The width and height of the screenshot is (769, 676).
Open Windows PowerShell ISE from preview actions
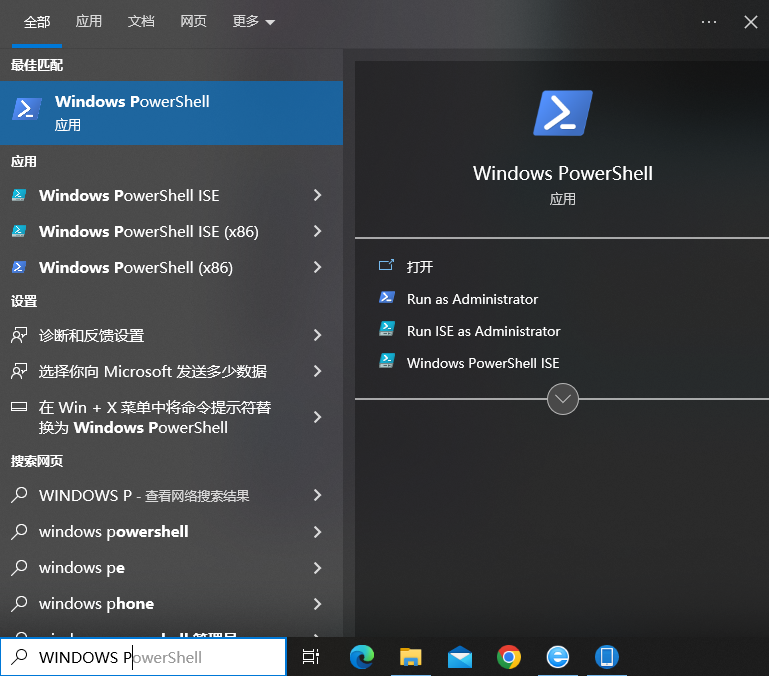pos(483,363)
